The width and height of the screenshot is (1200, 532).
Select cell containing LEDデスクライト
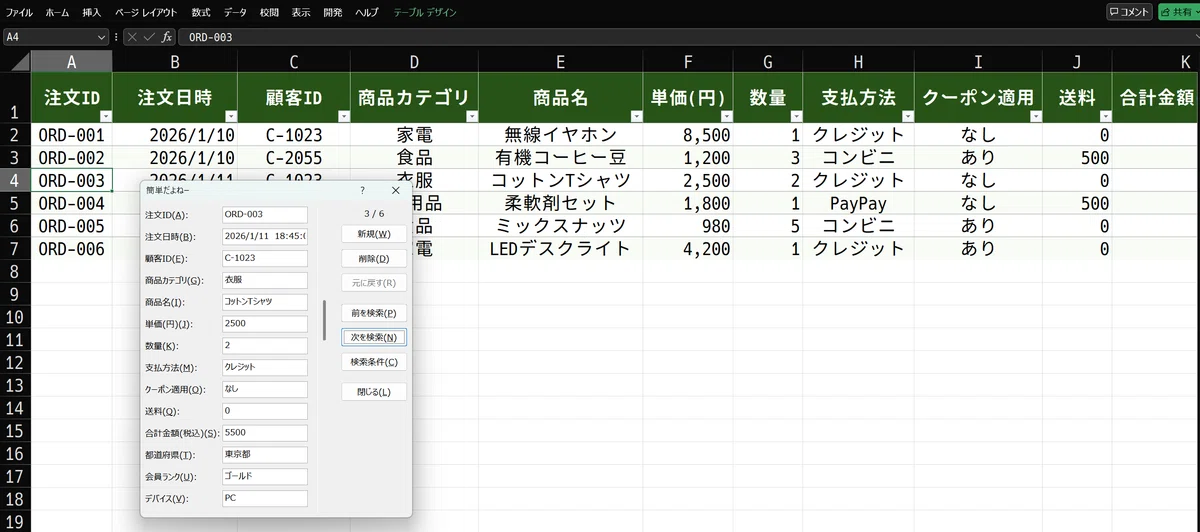[560, 249]
